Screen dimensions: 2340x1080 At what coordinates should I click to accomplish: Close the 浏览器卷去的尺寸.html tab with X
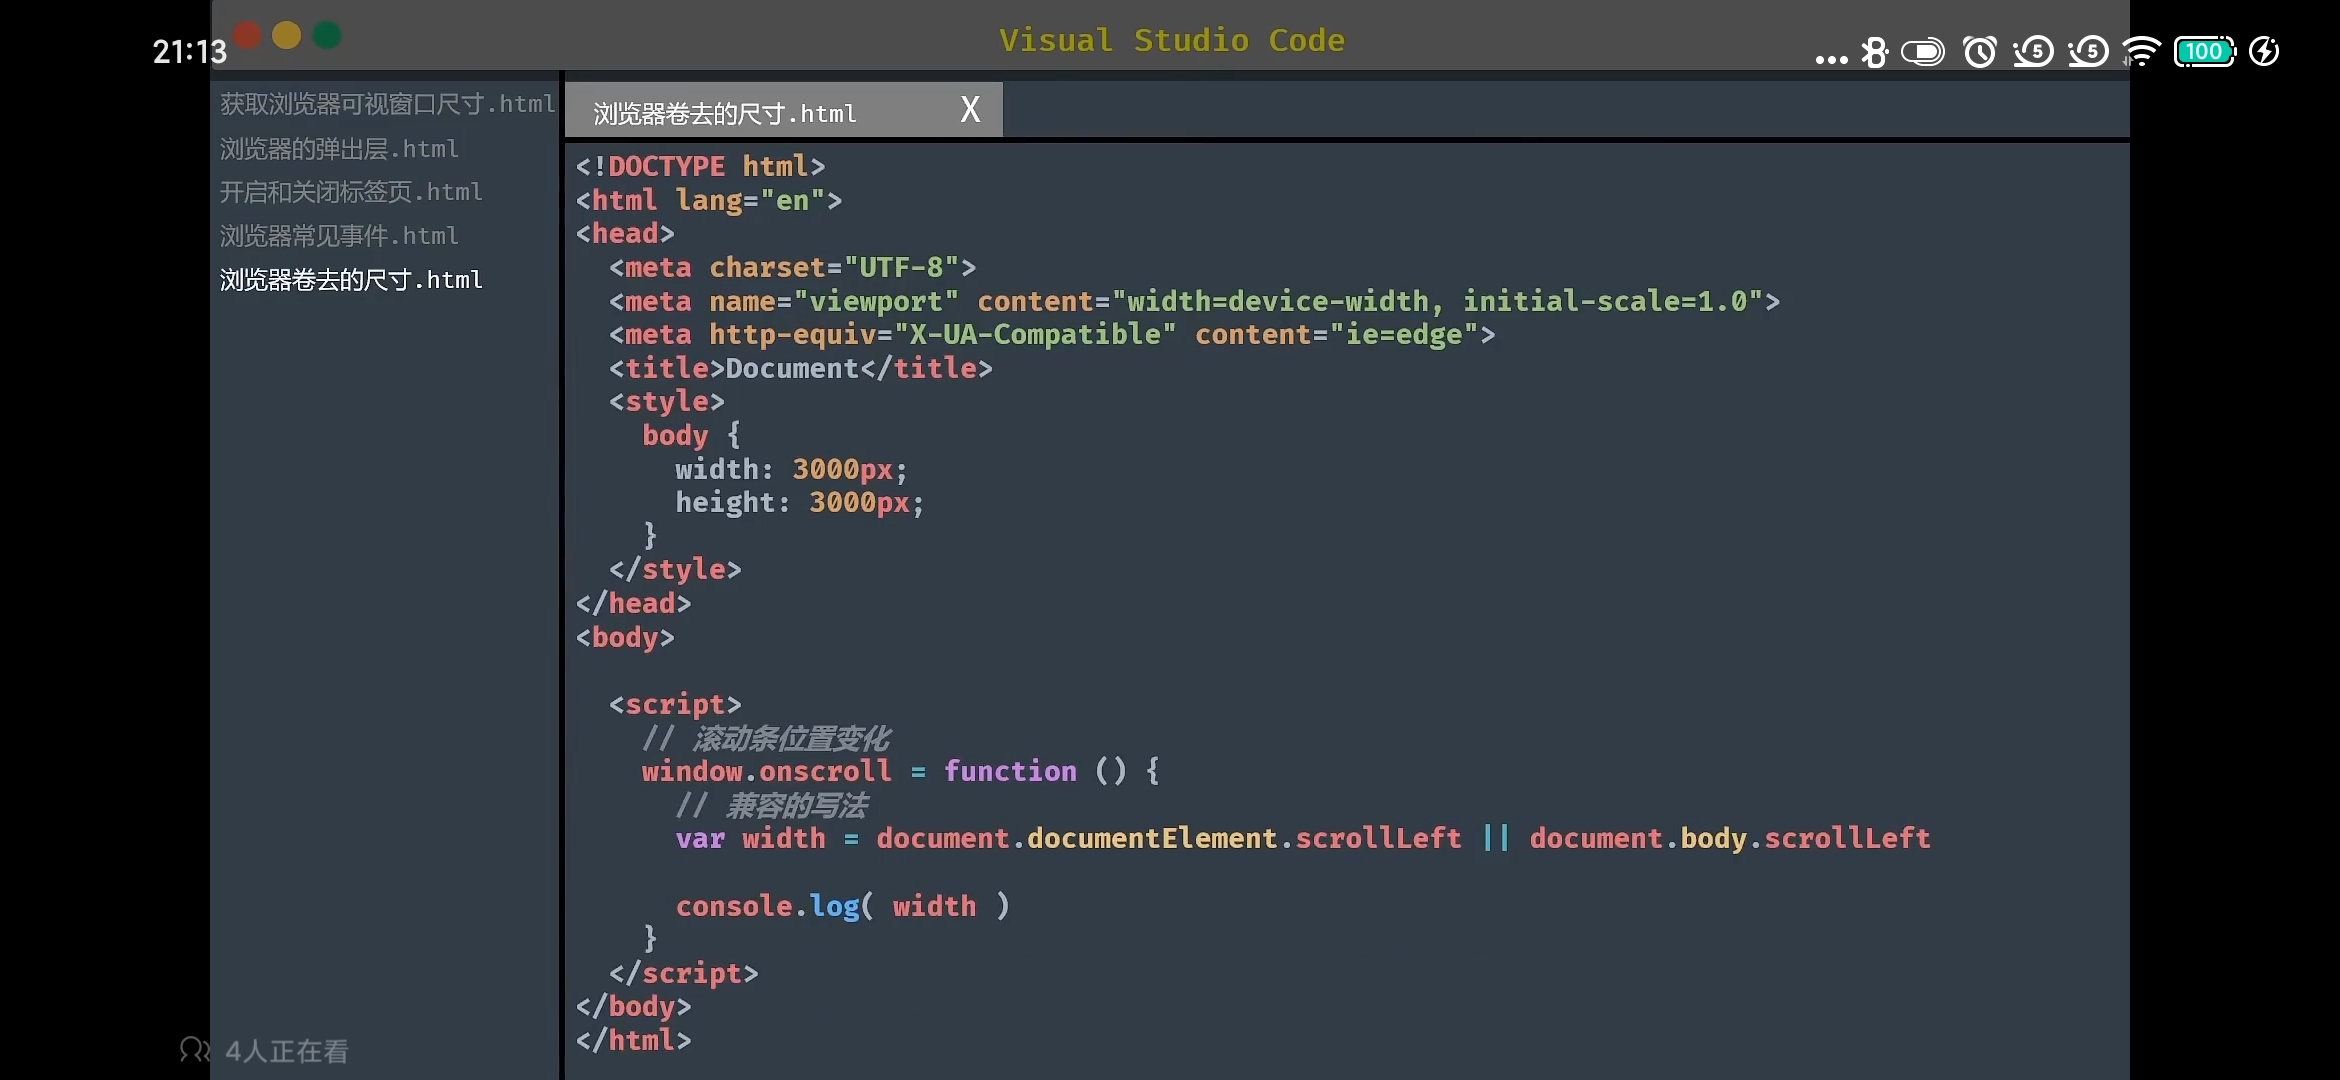[970, 109]
